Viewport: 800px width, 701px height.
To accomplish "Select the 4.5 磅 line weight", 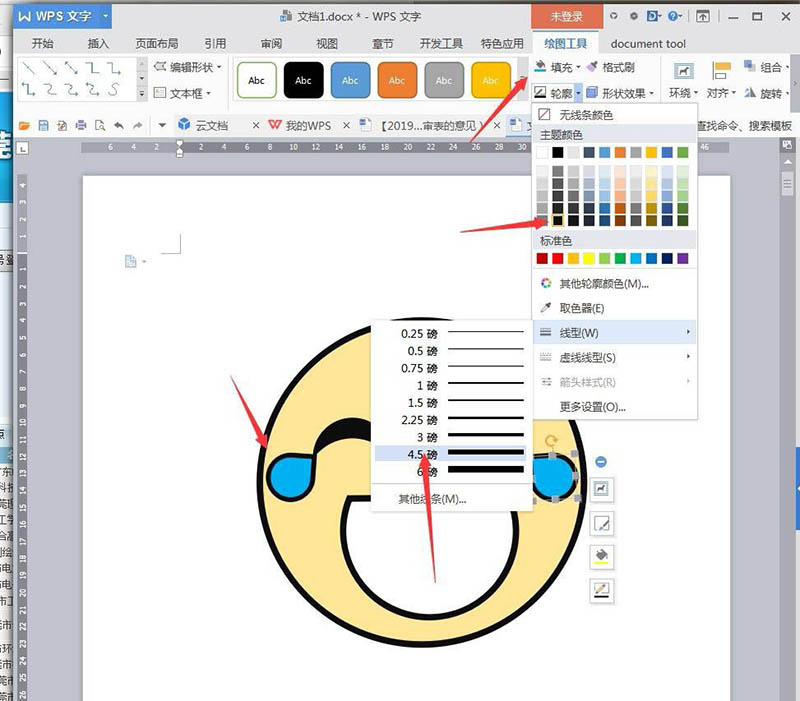I will (451, 454).
